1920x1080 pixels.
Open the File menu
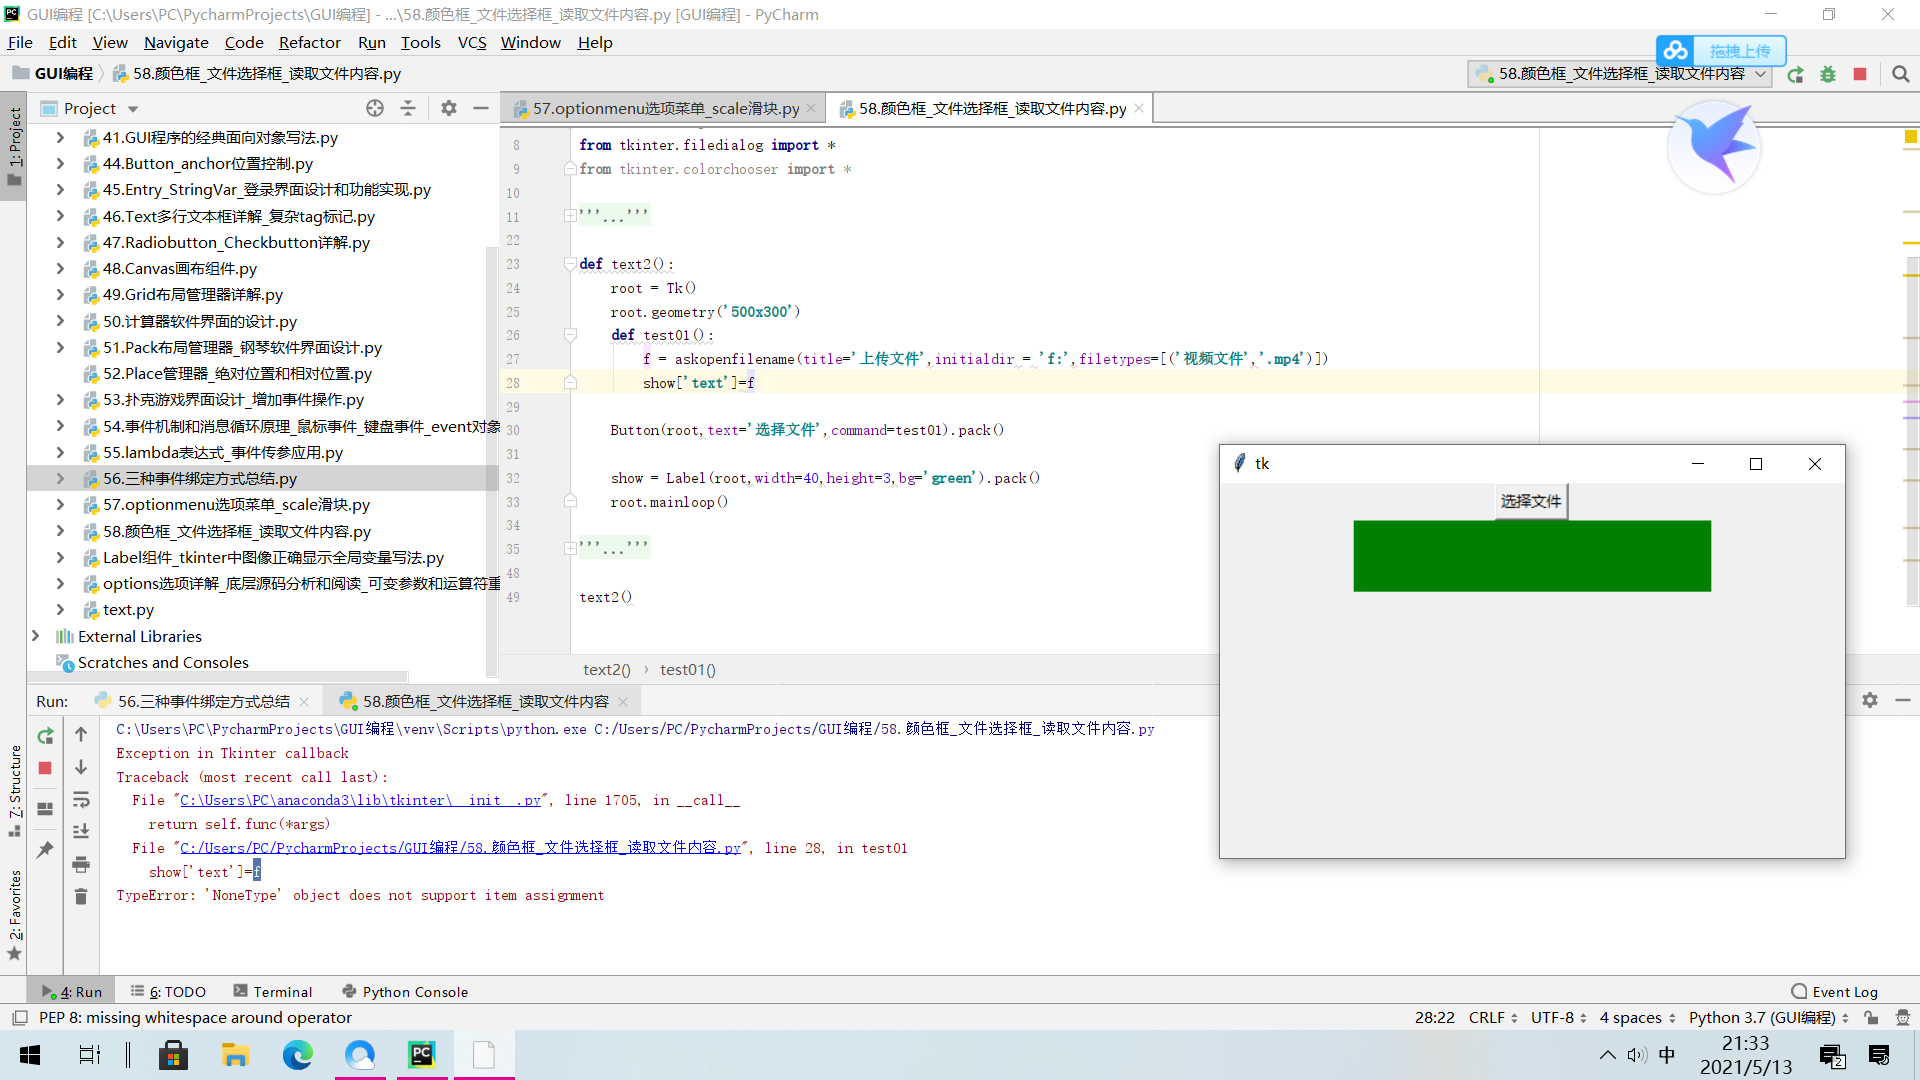tap(20, 42)
